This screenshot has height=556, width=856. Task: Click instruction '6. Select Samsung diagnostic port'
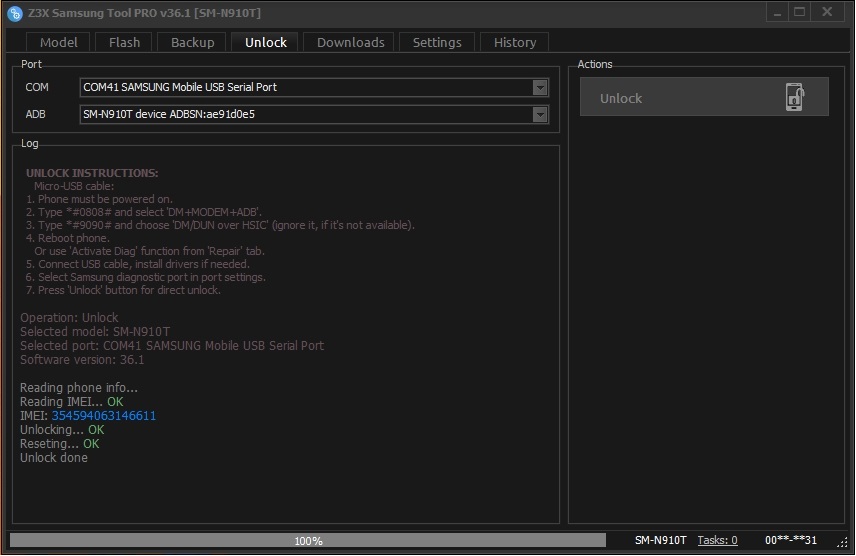tap(146, 277)
